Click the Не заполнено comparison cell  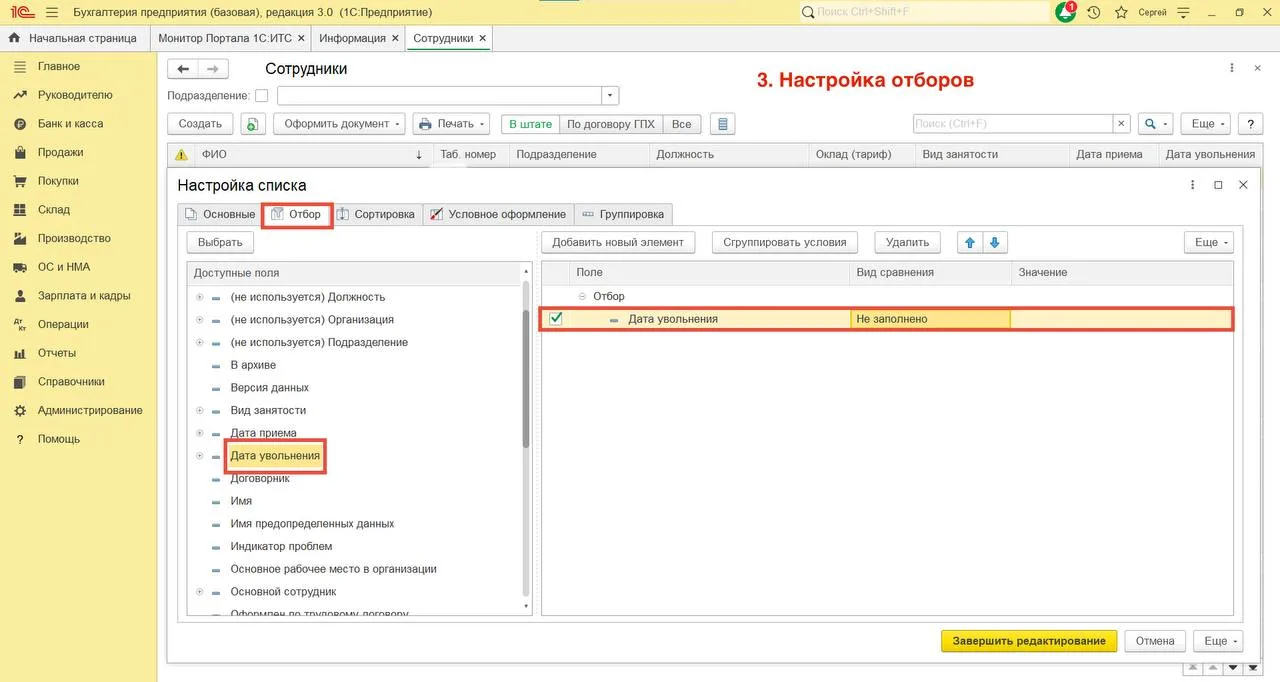click(x=930, y=319)
